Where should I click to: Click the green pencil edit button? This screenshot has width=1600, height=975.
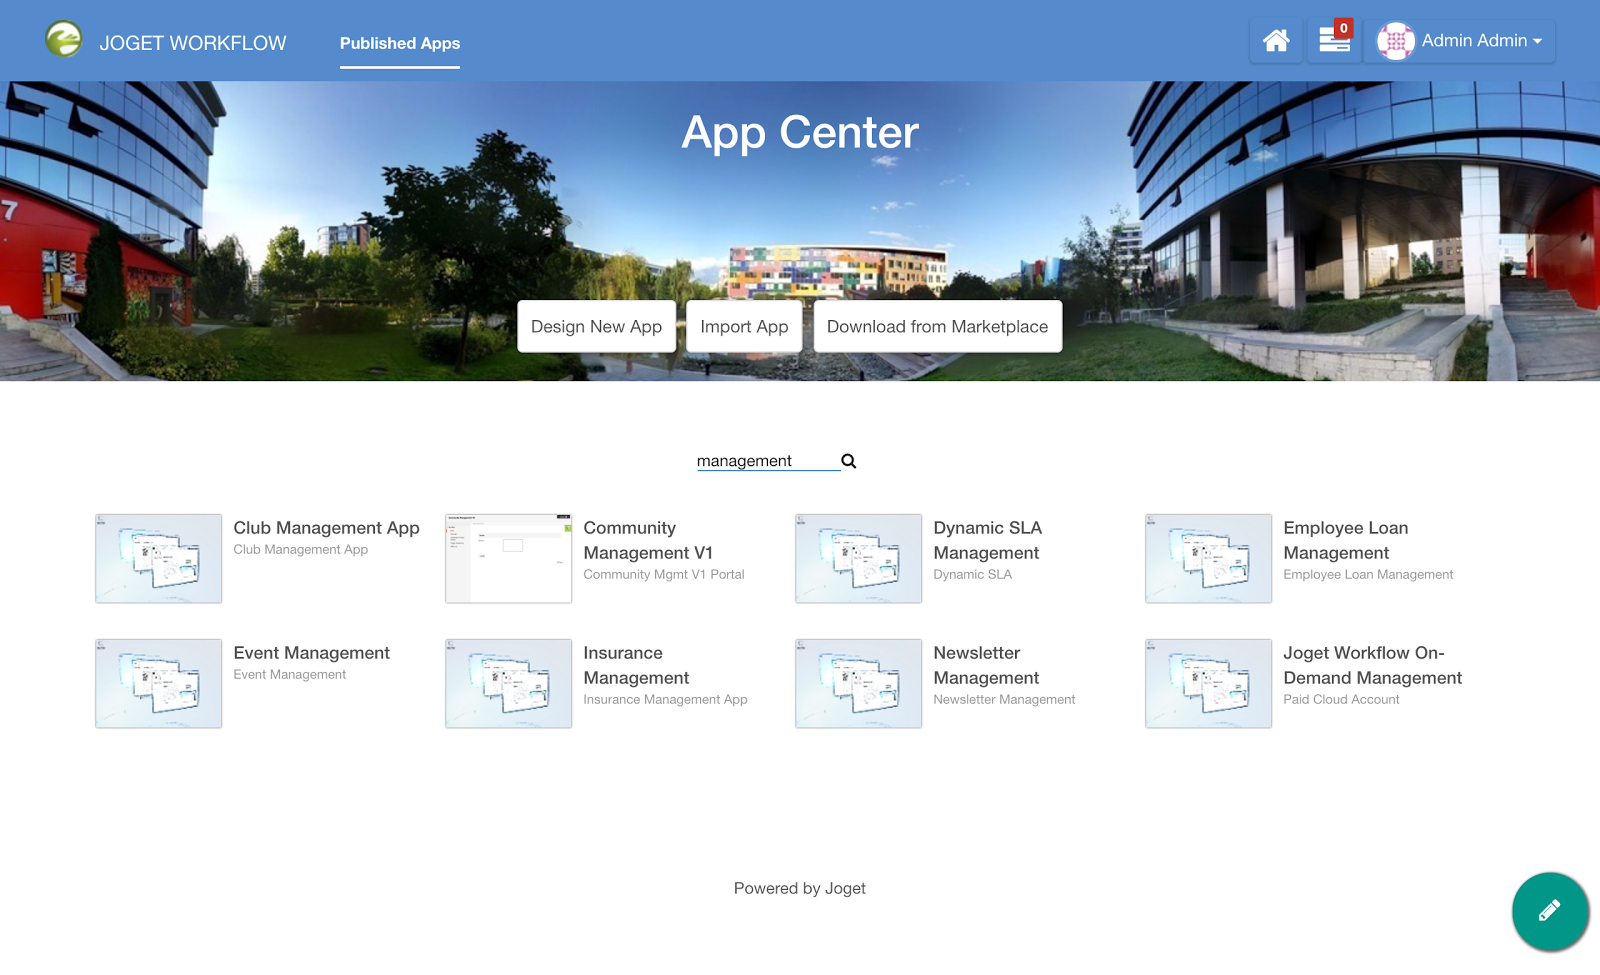(1550, 911)
